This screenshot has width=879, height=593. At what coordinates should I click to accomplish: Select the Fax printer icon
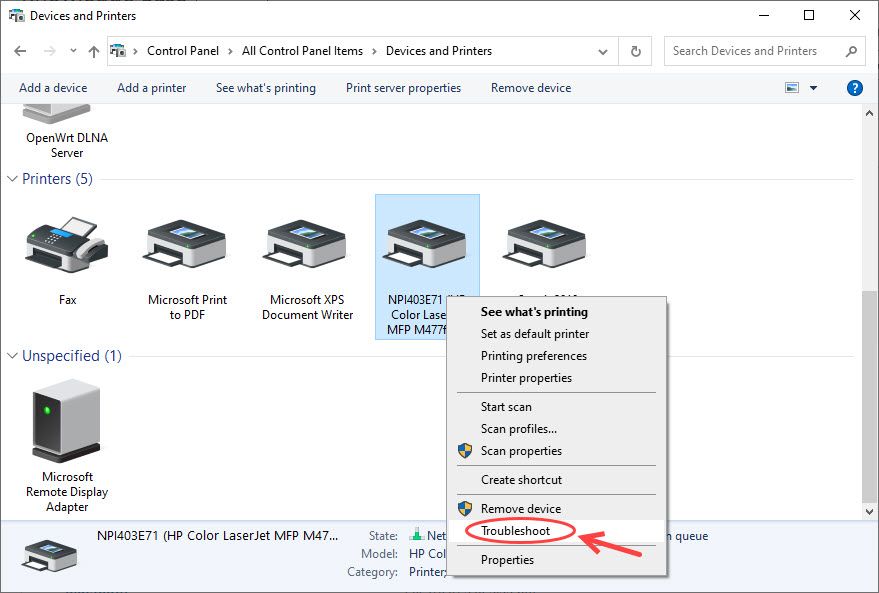(x=67, y=245)
